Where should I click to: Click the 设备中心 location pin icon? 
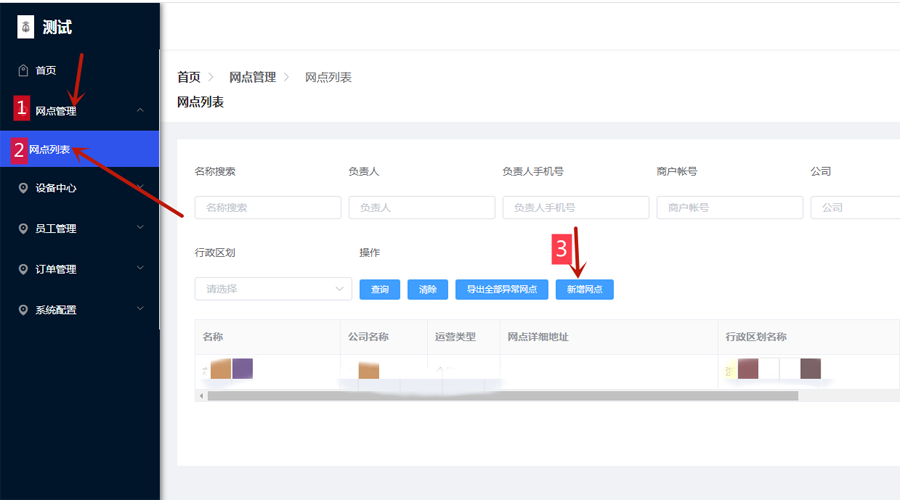(23, 188)
